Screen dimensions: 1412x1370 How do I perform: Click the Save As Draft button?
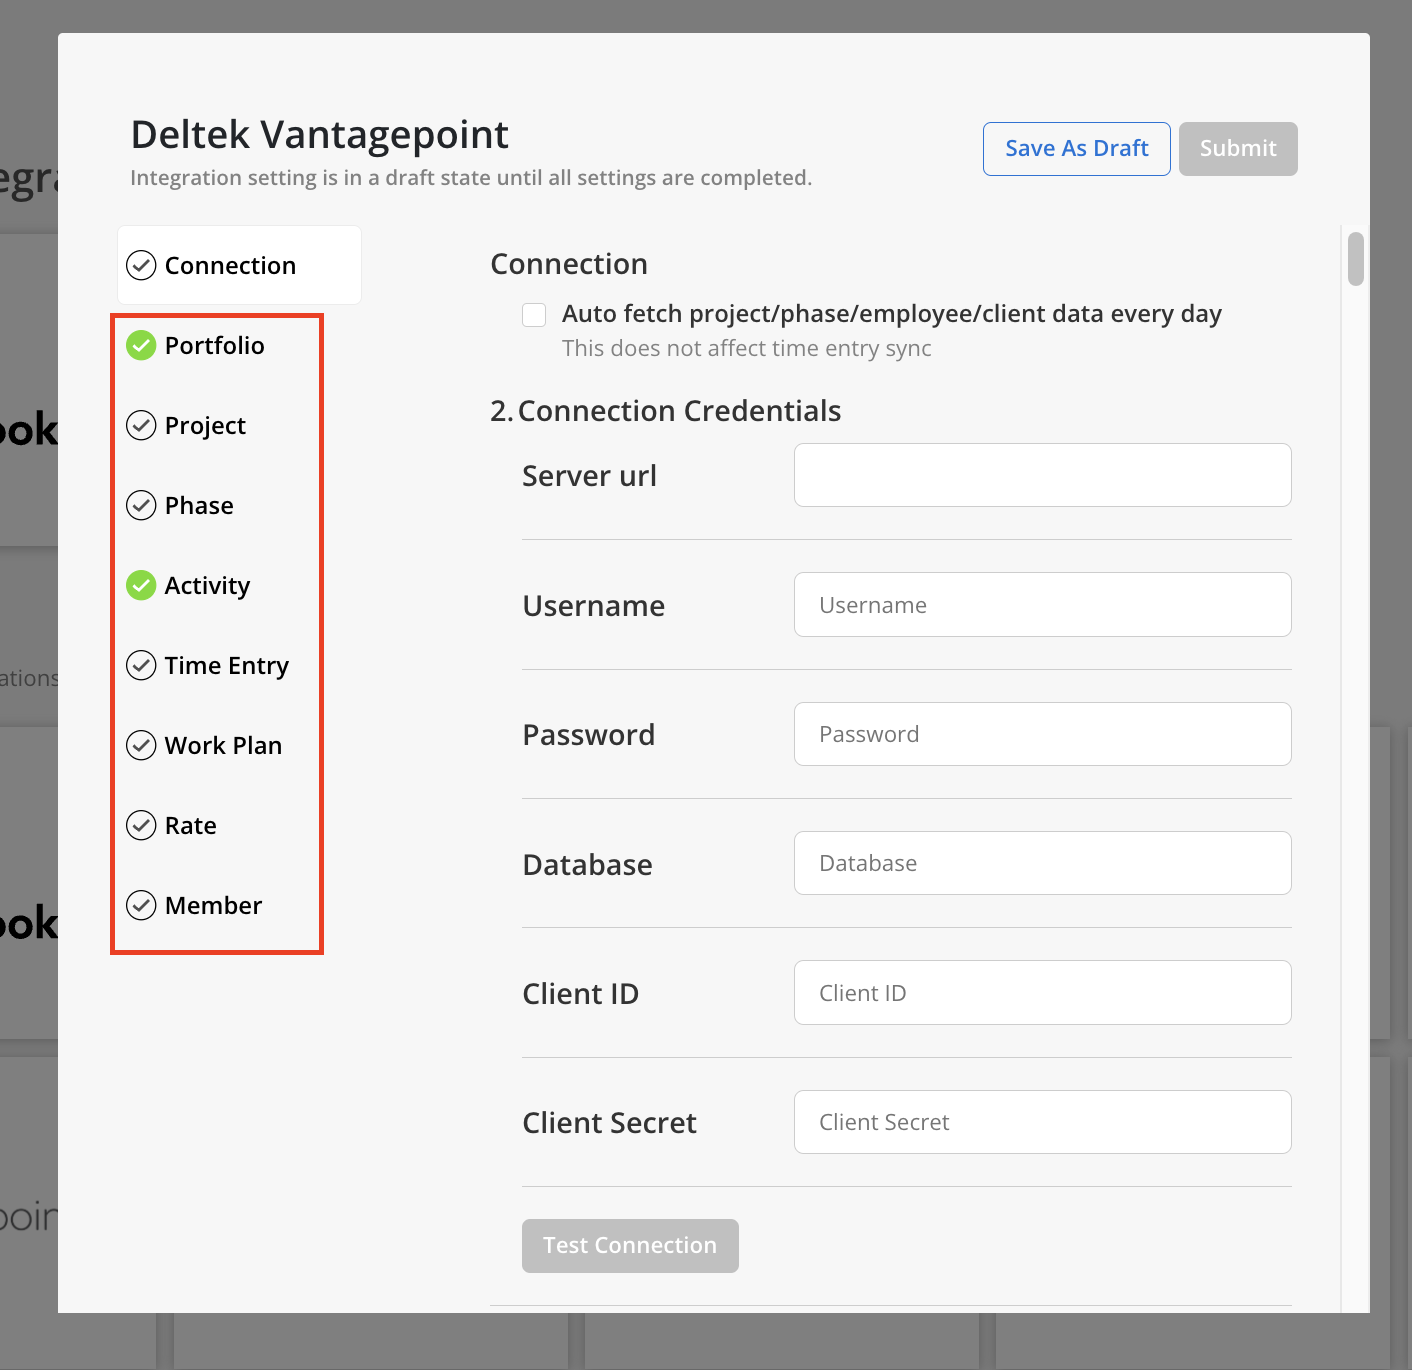1077,149
